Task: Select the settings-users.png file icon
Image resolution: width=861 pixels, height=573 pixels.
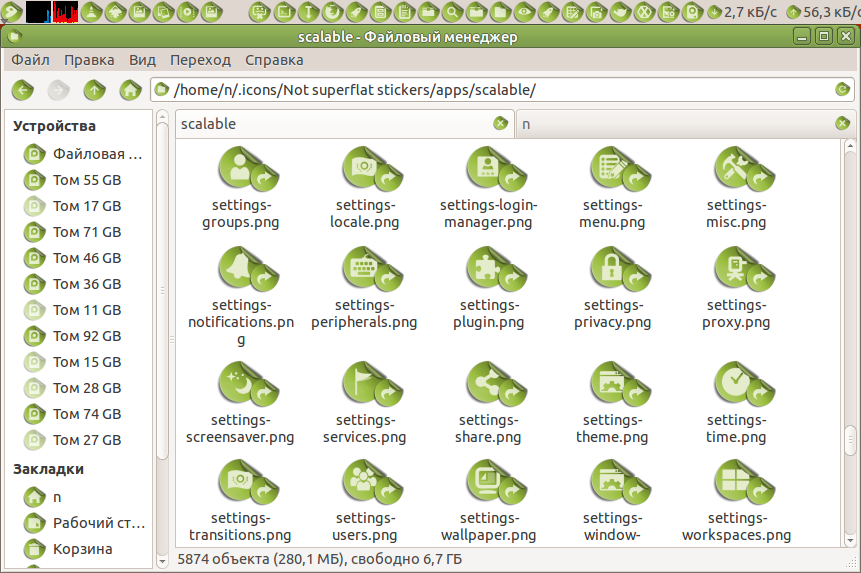Action: (x=371, y=482)
